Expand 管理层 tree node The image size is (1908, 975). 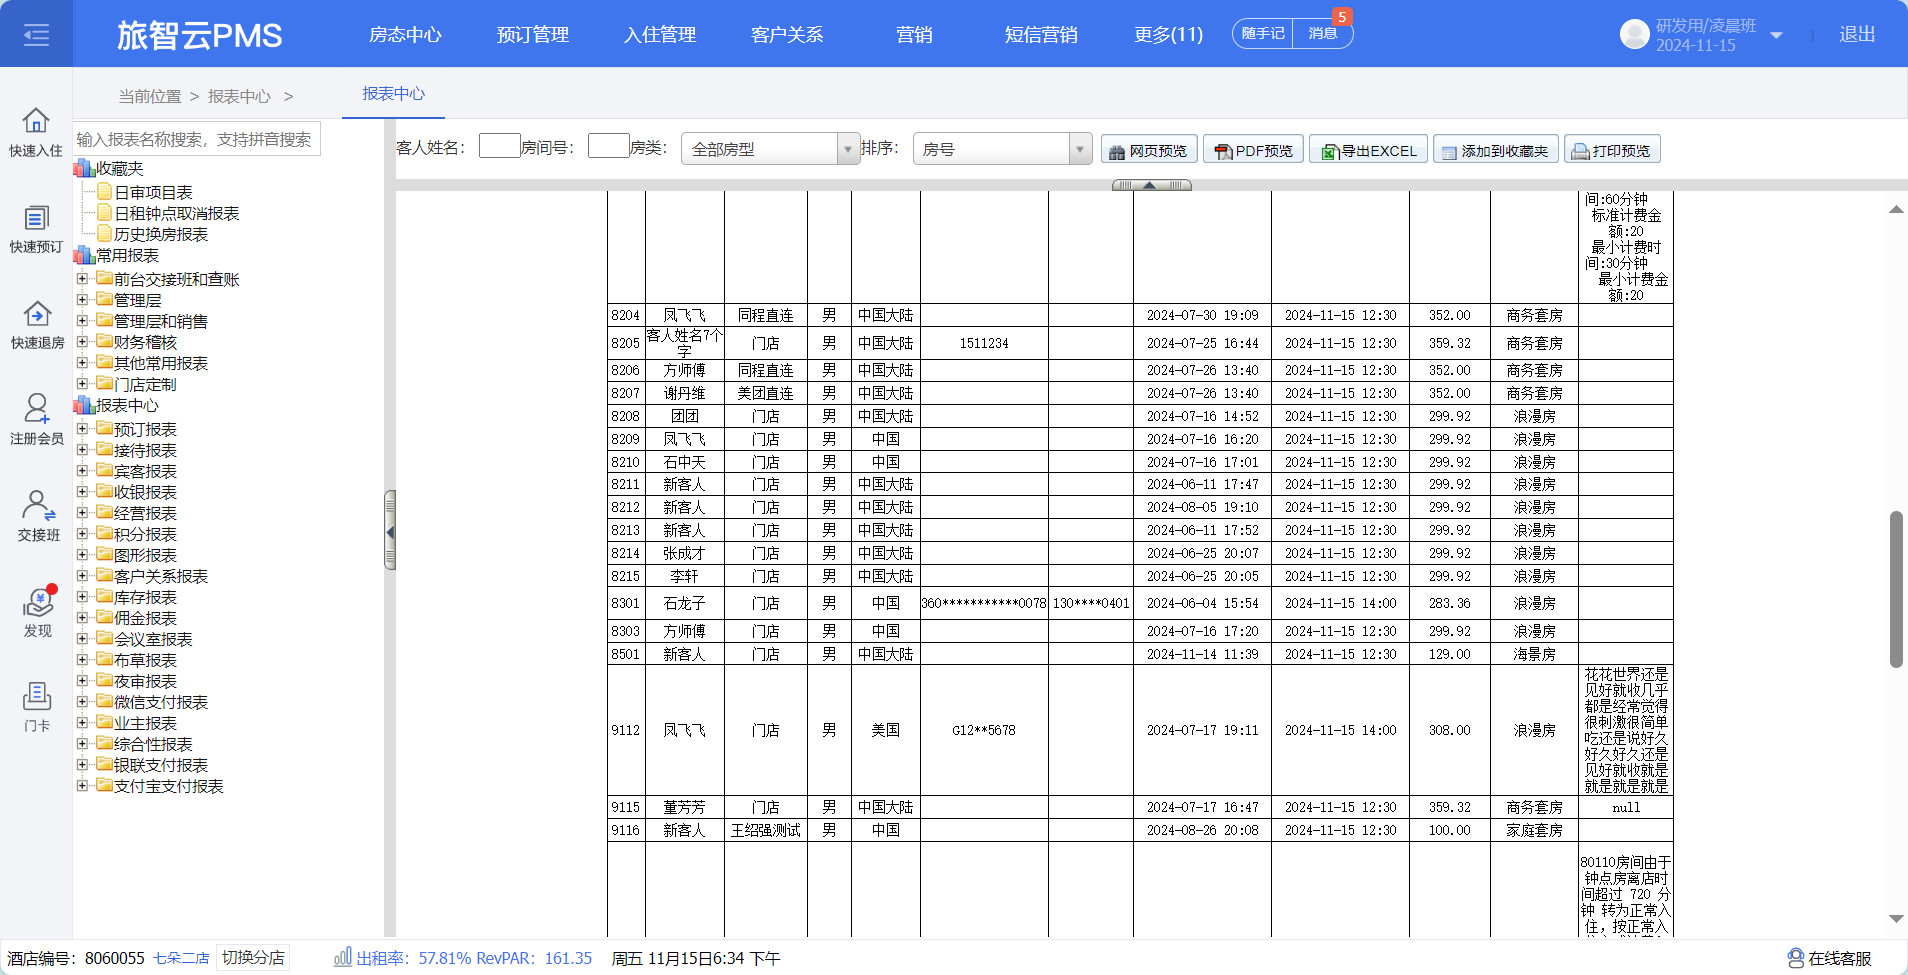click(82, 300)
